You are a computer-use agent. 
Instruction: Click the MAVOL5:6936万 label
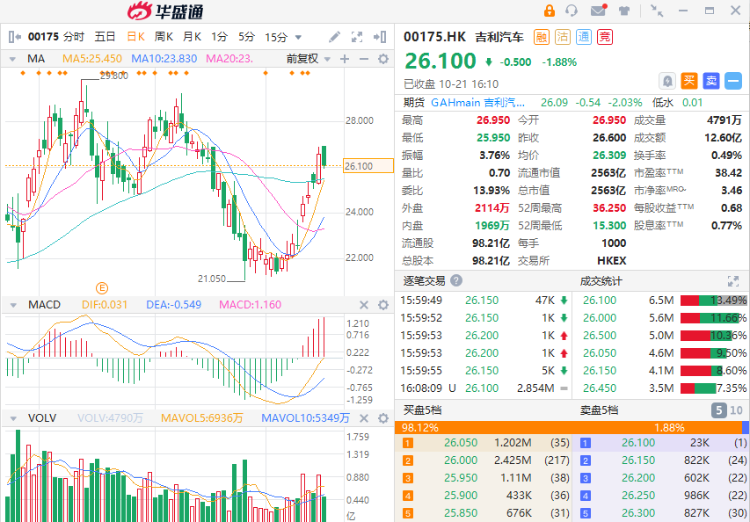[x=202, y=418]
